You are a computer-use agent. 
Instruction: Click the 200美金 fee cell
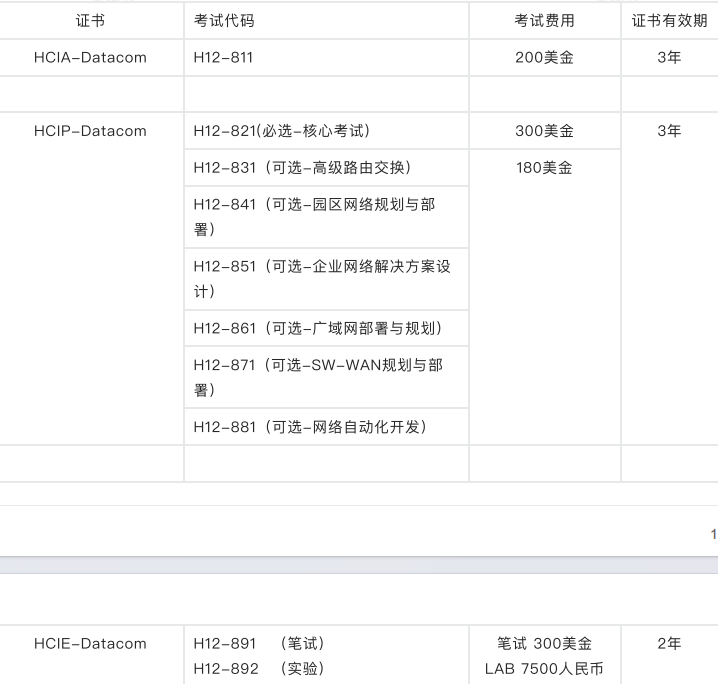[544, 58]
